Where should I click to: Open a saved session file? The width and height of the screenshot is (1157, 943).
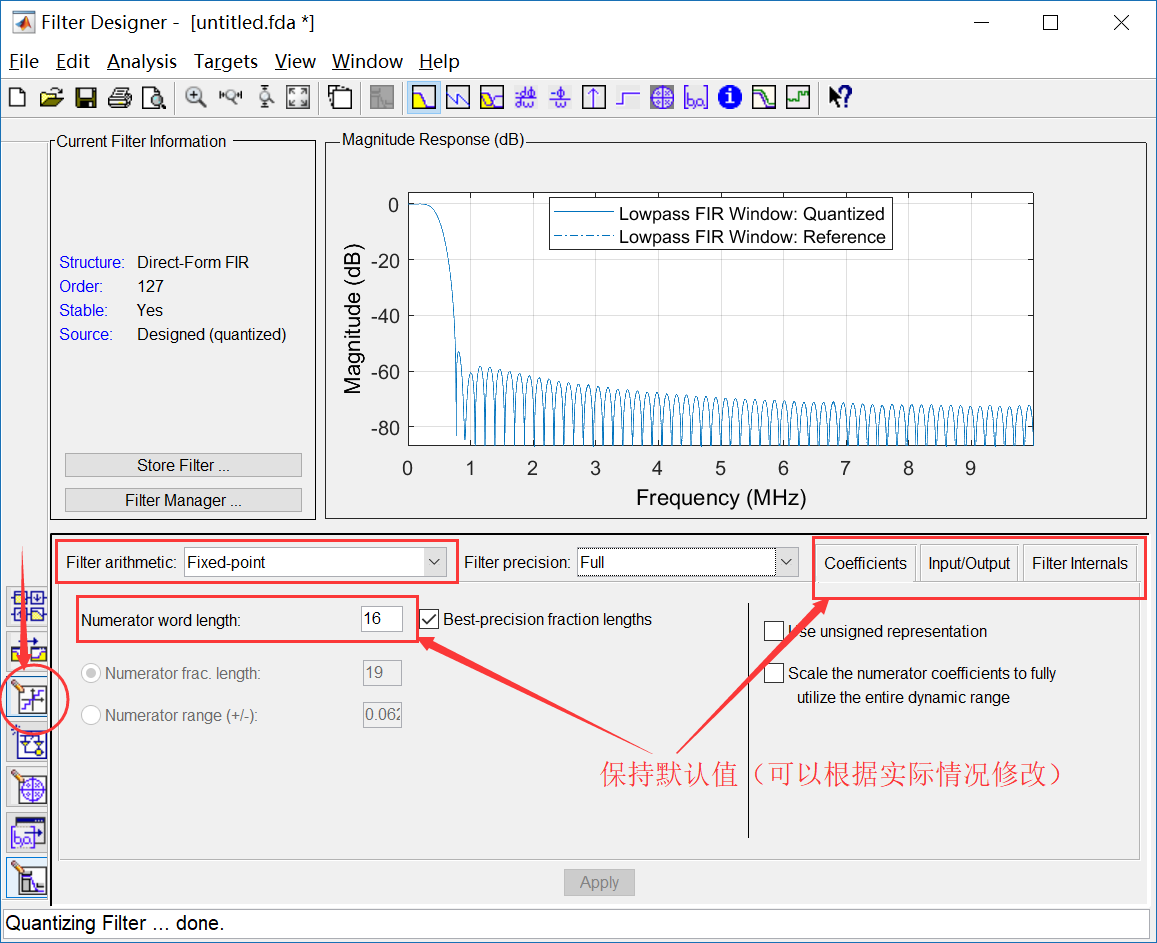[52, 97]
